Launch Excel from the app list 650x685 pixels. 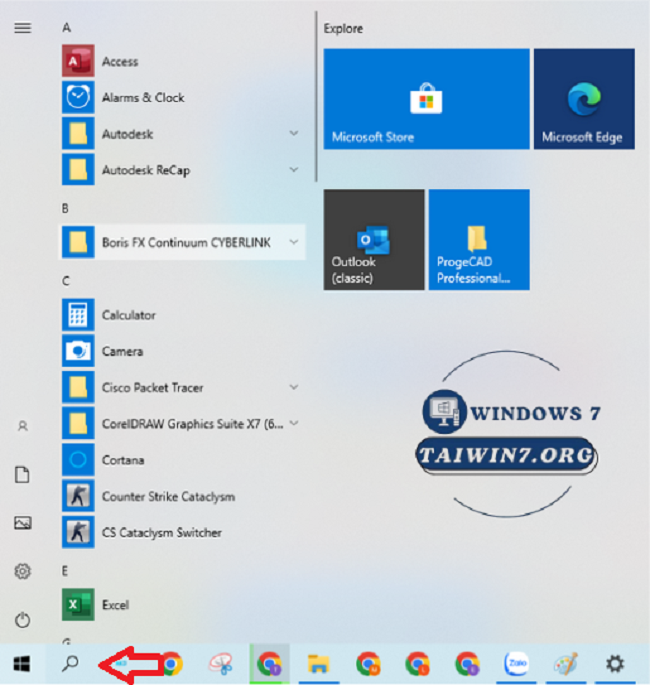pyautogui.click(x=181, y=605)
